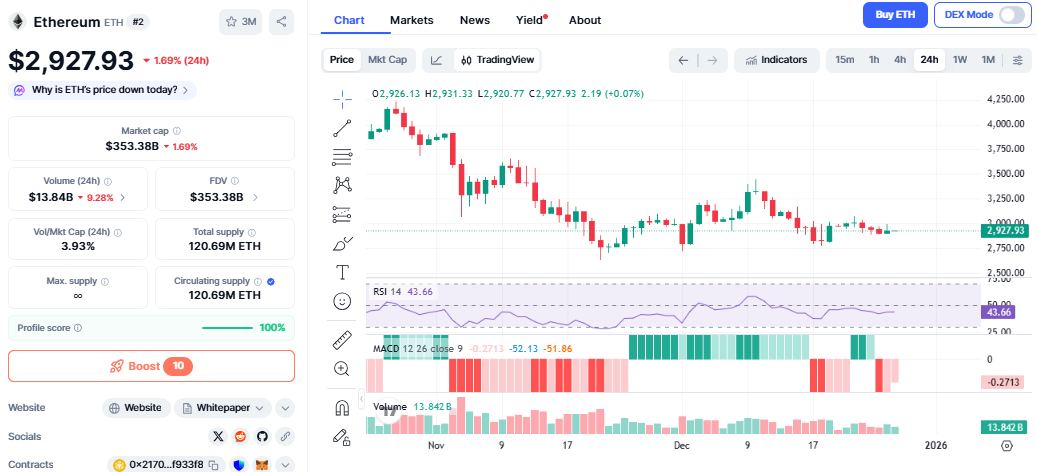Open Ethereum's GitHub social link
Image resolution: width=1037 pixels, height=472 pixels.
tap(262, 436)
